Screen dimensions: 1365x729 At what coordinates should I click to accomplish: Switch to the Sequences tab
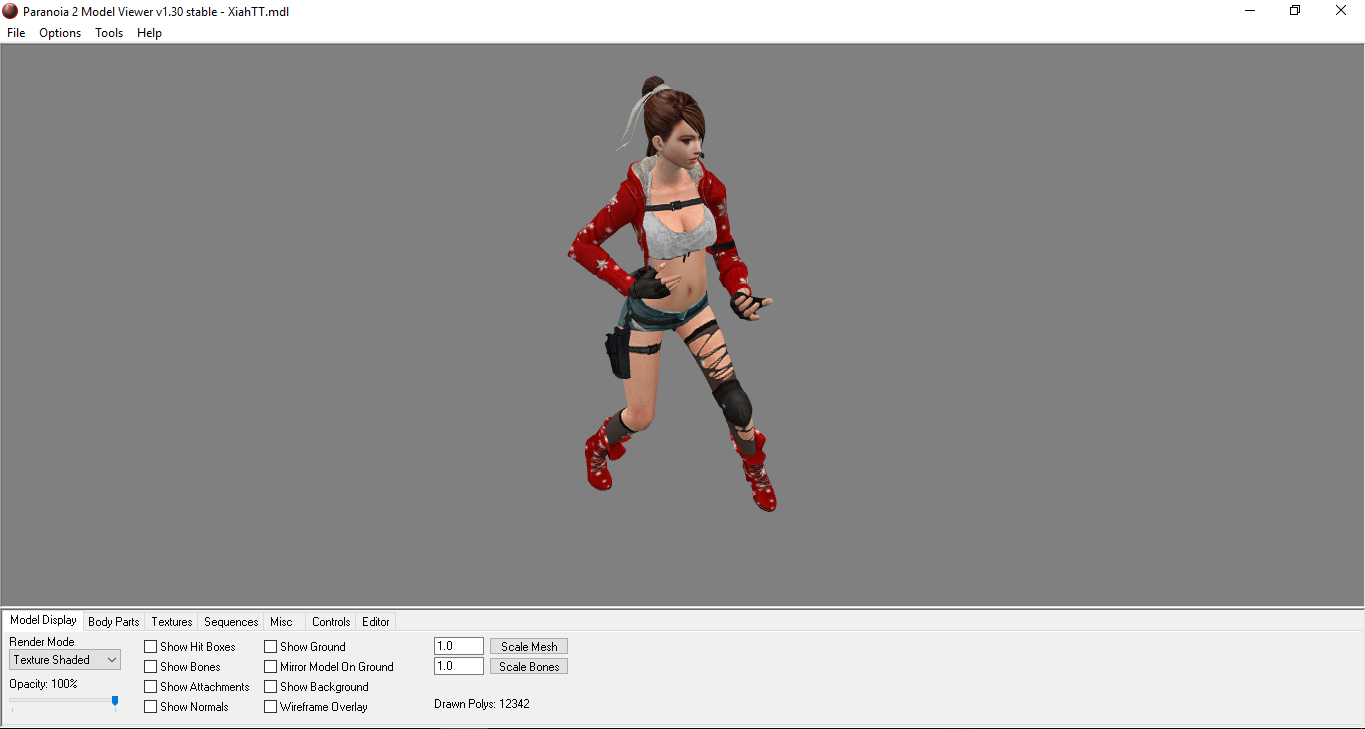231,622
